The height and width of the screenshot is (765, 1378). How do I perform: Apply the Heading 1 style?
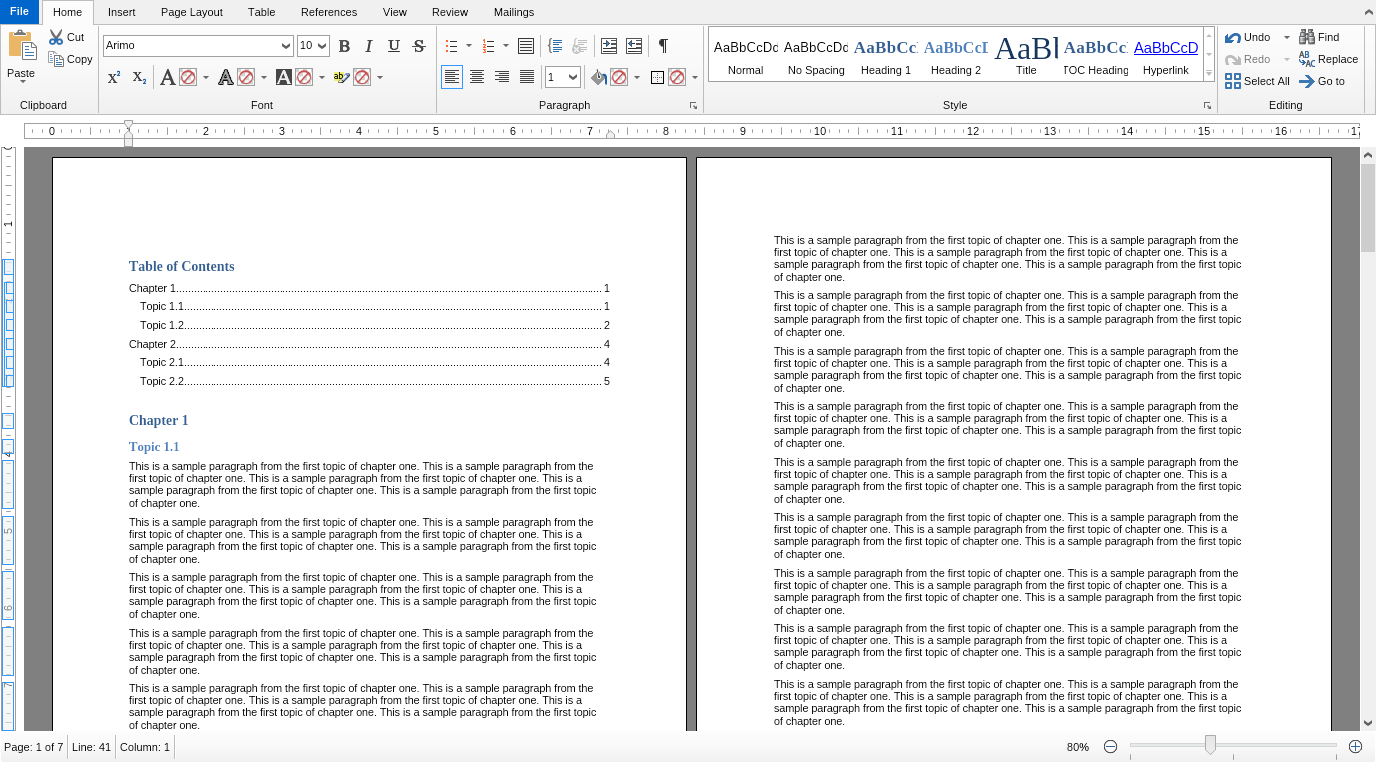(885, 55)
